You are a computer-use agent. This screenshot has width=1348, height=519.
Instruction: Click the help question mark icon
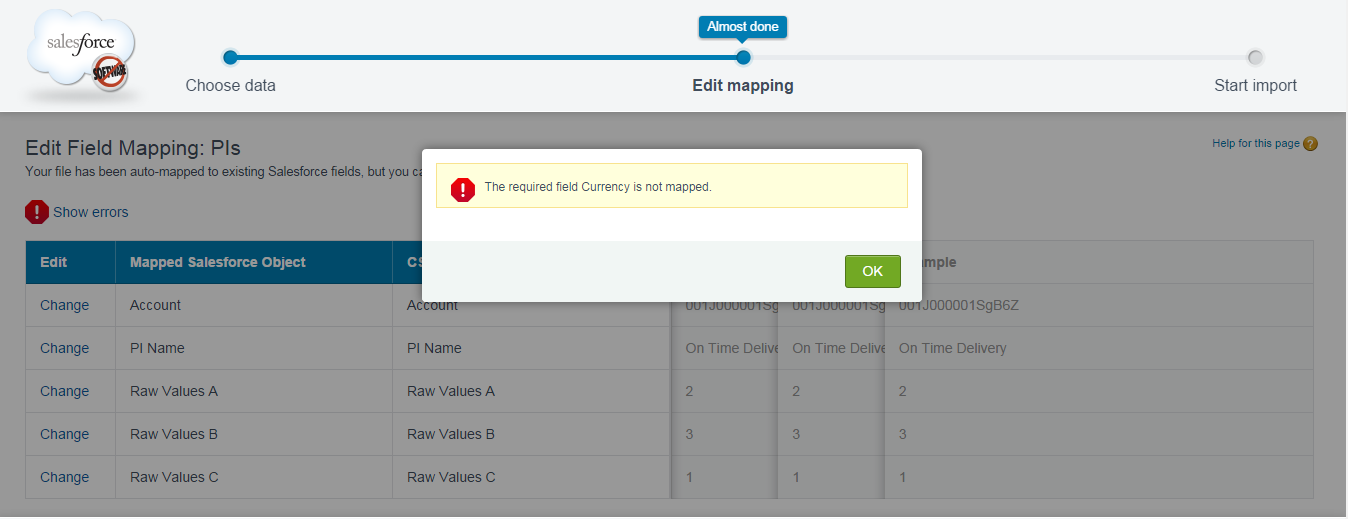click(x=1311, y=144)
